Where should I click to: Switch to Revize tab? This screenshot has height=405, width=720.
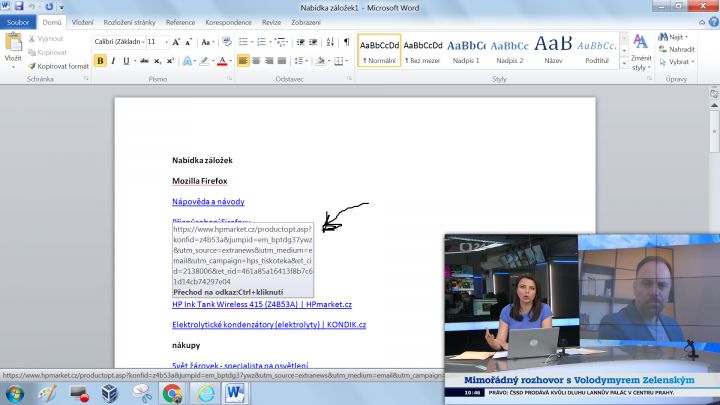[x=271, y=22]
